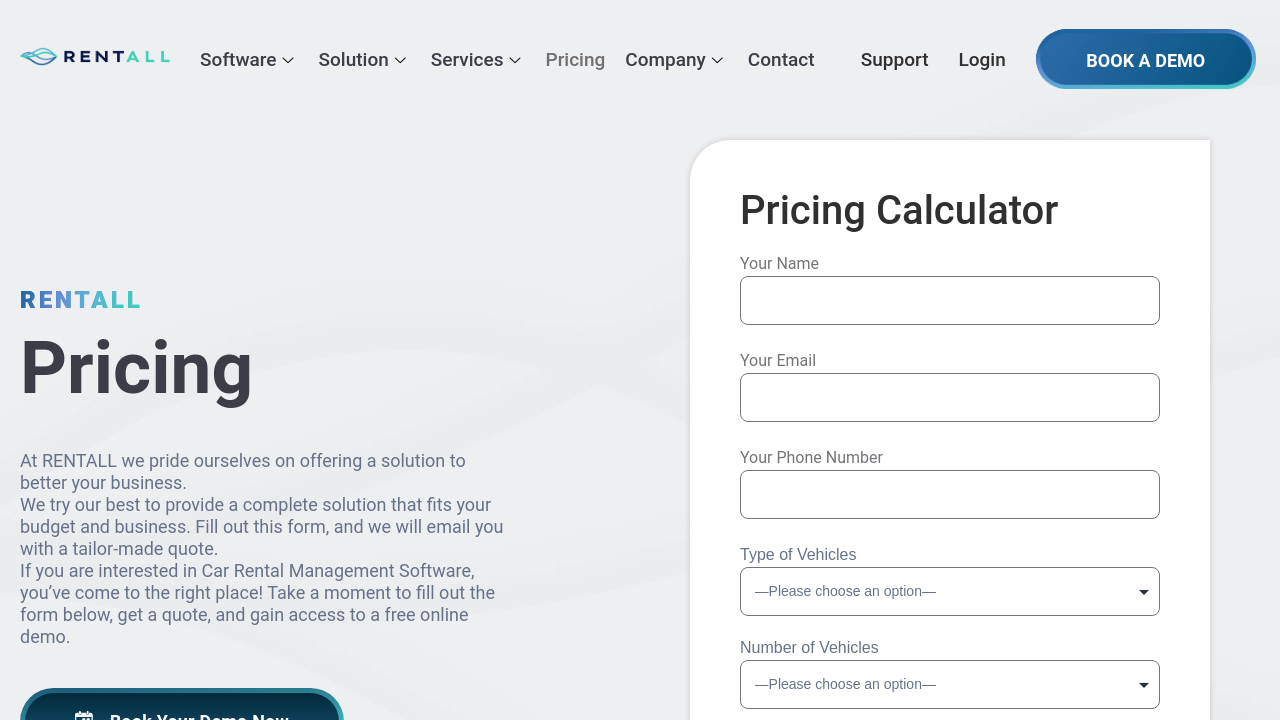This screenshot has height=720, width=1280.
Task: Click into the Your Email field
Action: point(950,398)
